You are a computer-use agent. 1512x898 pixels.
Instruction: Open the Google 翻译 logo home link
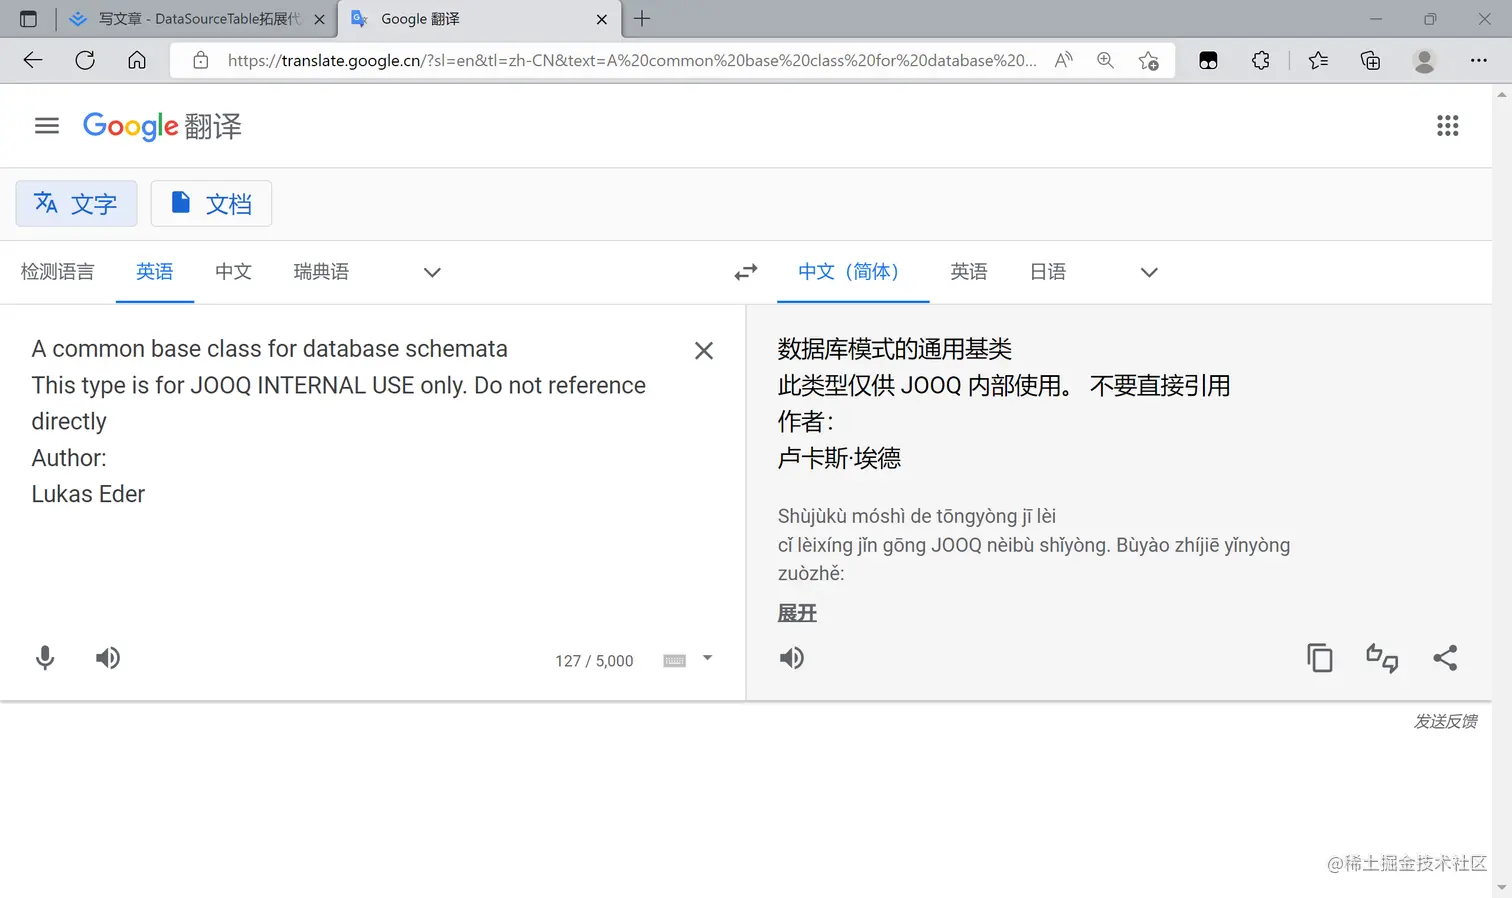(x=162, y=126)
